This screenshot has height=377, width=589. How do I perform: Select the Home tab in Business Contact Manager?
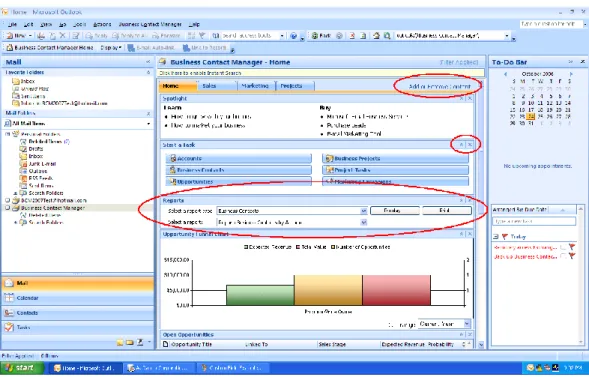pyautogui.click(x=178, y=86)
